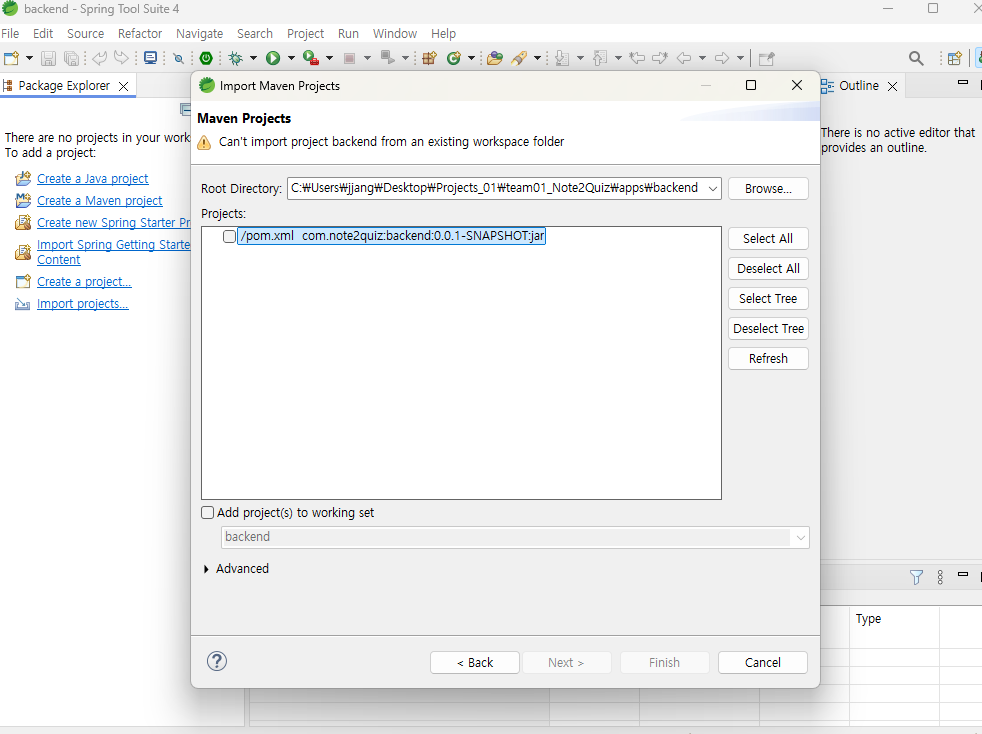Click the Select All button
The image size is (982, 734).
(768, 239)
